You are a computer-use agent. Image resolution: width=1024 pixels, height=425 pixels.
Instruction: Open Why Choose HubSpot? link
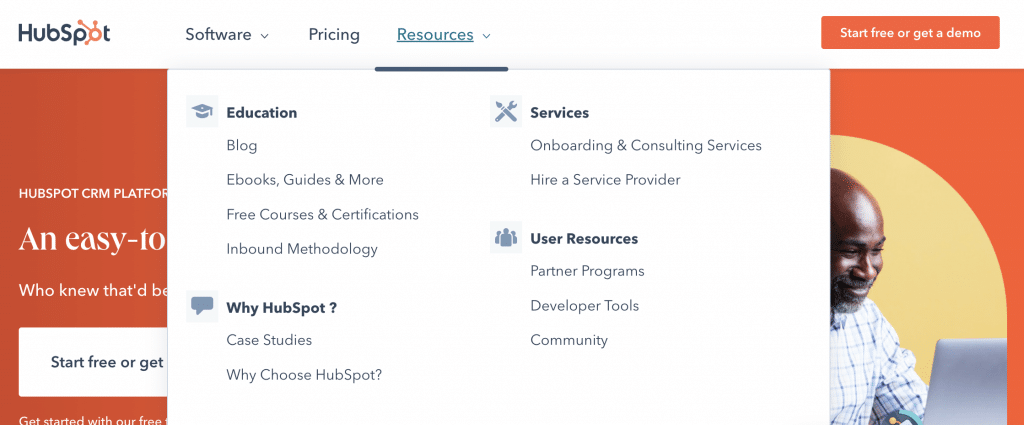coord(304,375)
